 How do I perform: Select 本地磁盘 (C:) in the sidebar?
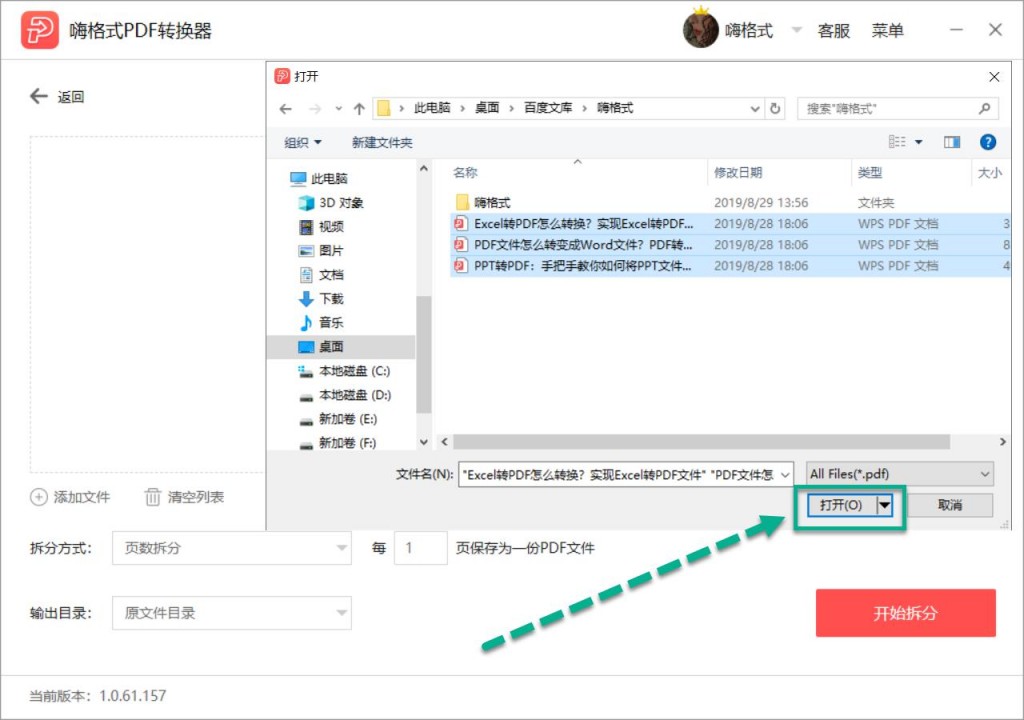pos(344,370)
